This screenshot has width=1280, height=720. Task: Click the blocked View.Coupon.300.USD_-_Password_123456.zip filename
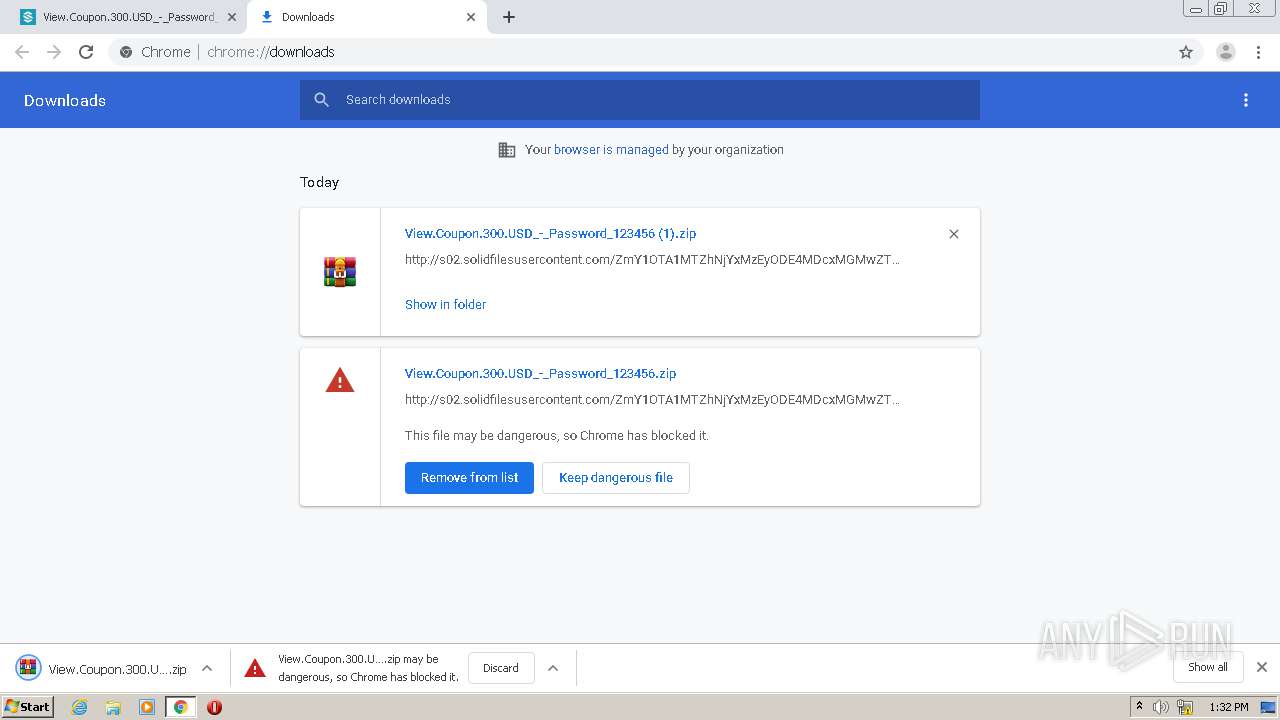540,373
